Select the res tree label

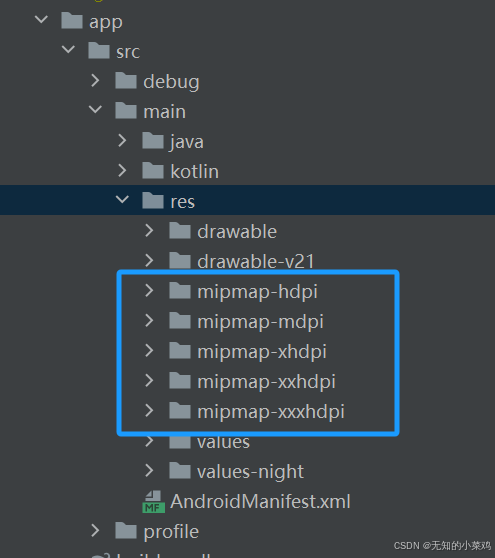(183, 202)
